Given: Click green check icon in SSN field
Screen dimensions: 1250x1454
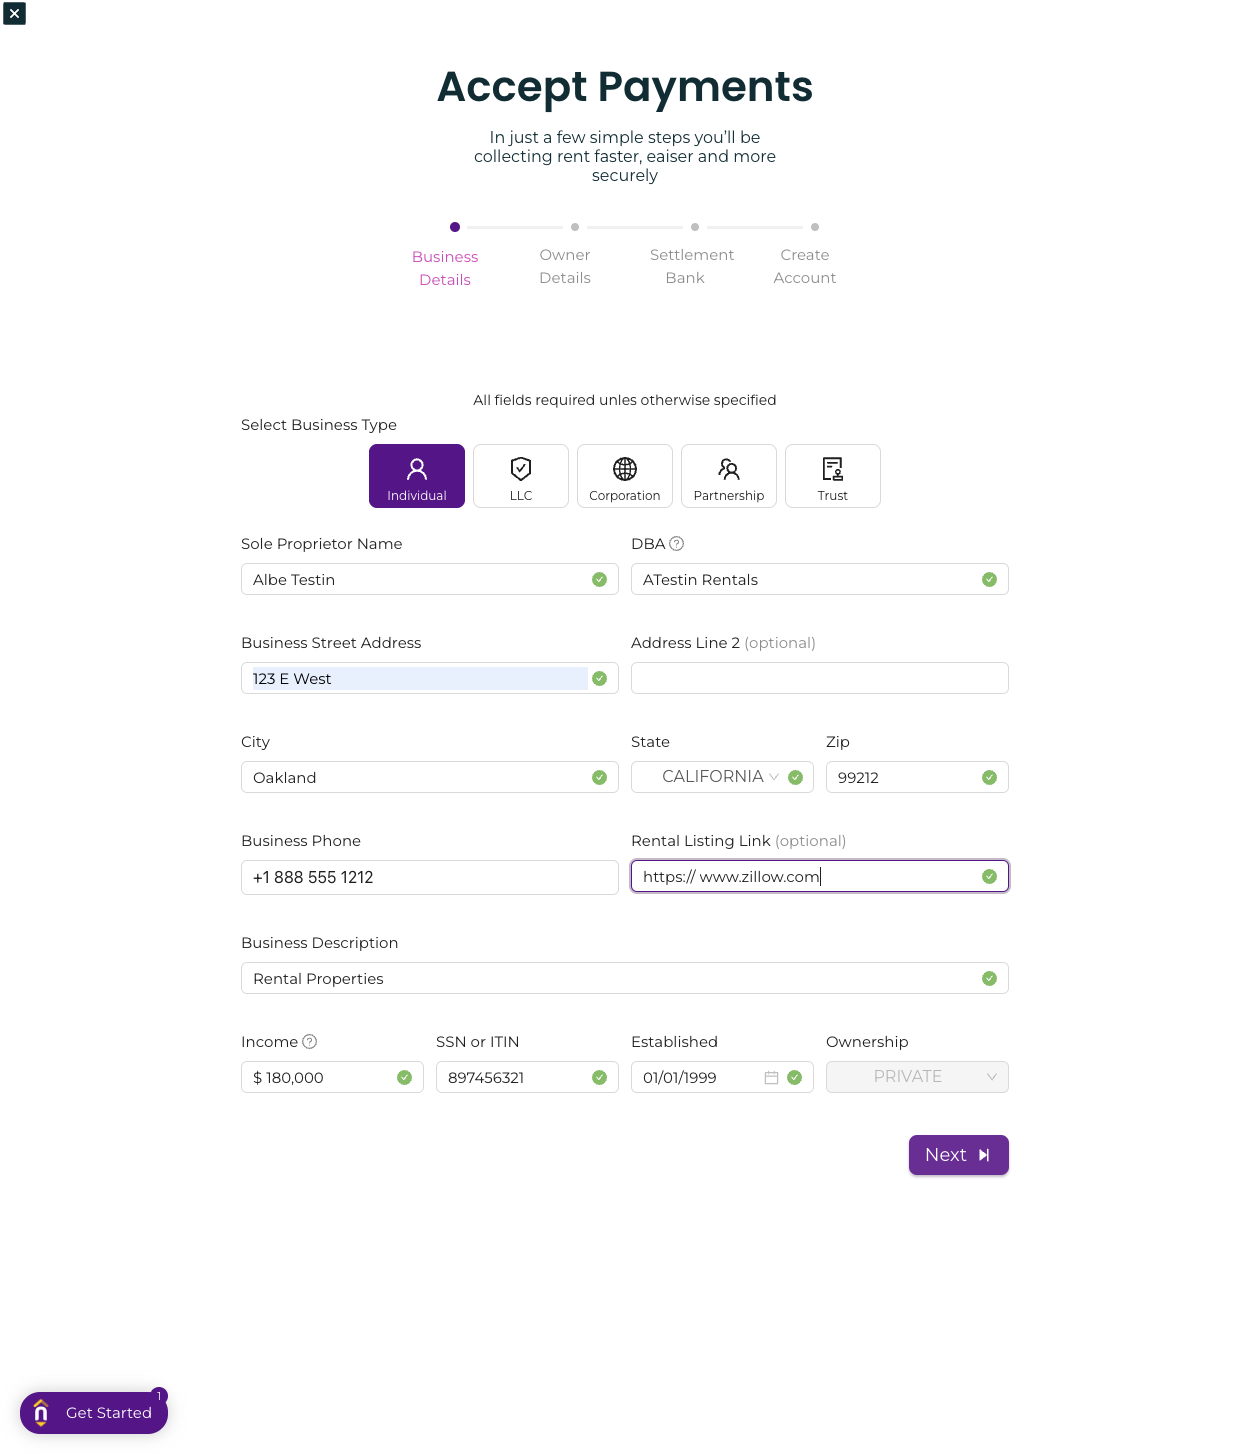Looking at the screenshot, I should (599, 1077).
